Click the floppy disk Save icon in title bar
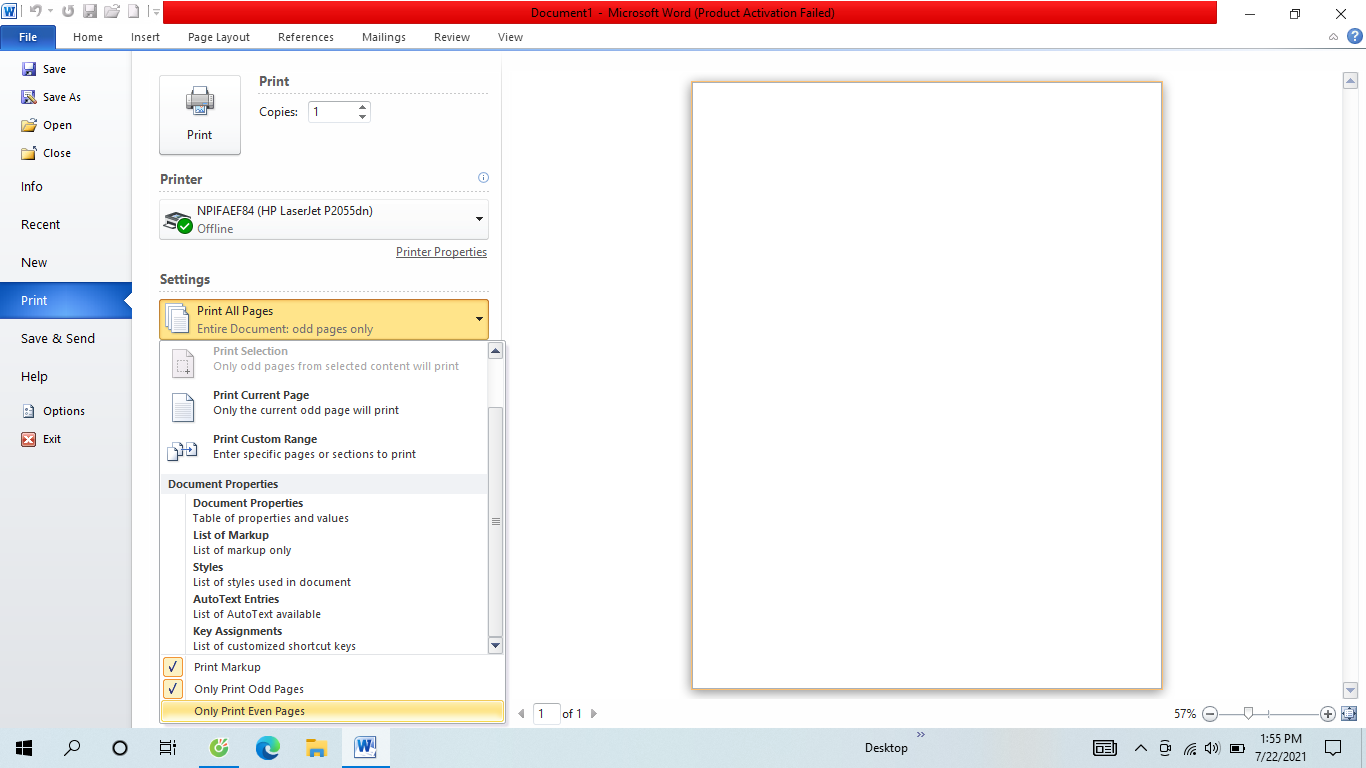Viewport: 1366px width, 768px height. (90, 12)
